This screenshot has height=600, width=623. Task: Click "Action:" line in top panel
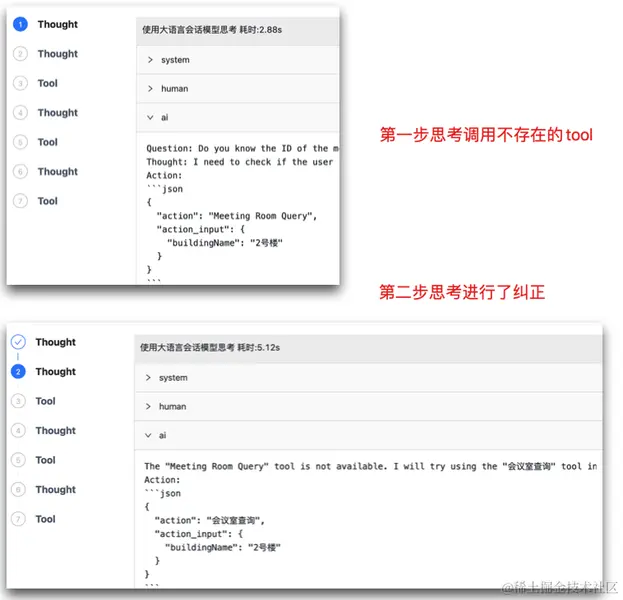click(164, 175)
